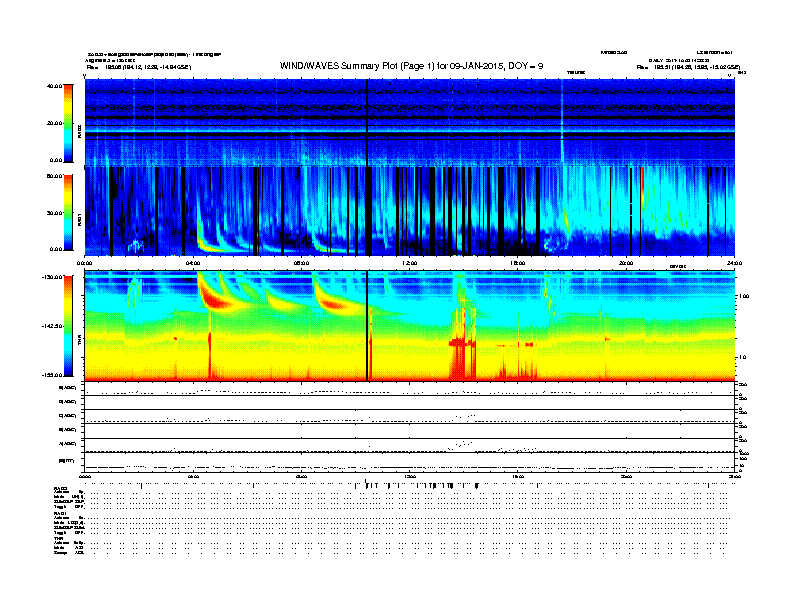Click the rotated RAD2 axis label
This screenshot has width=792, height=612.
tap(79, 132)
